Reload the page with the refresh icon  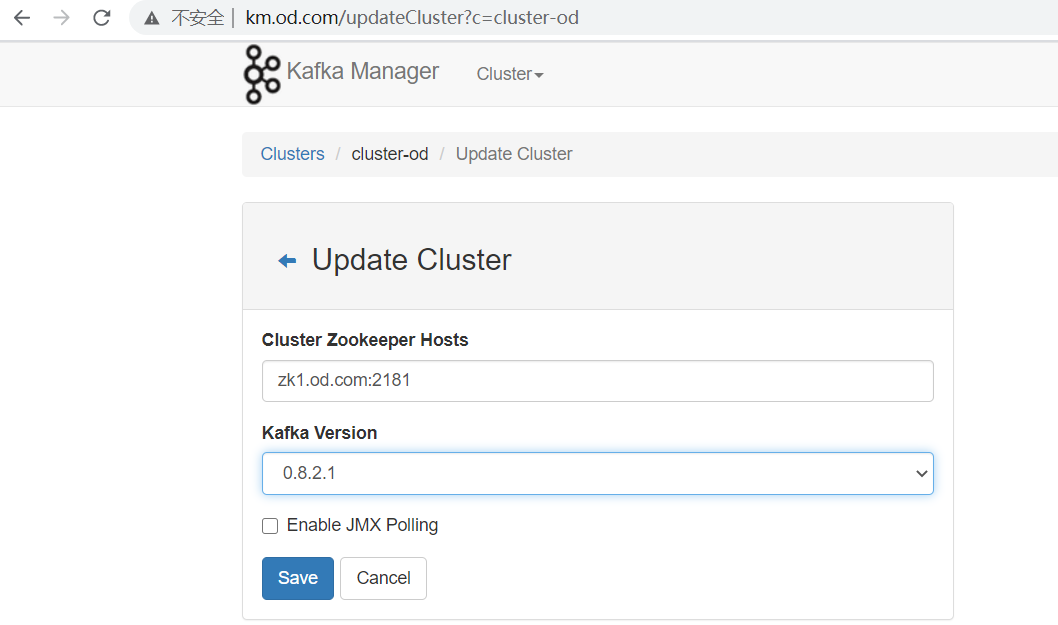pos(101,18)
